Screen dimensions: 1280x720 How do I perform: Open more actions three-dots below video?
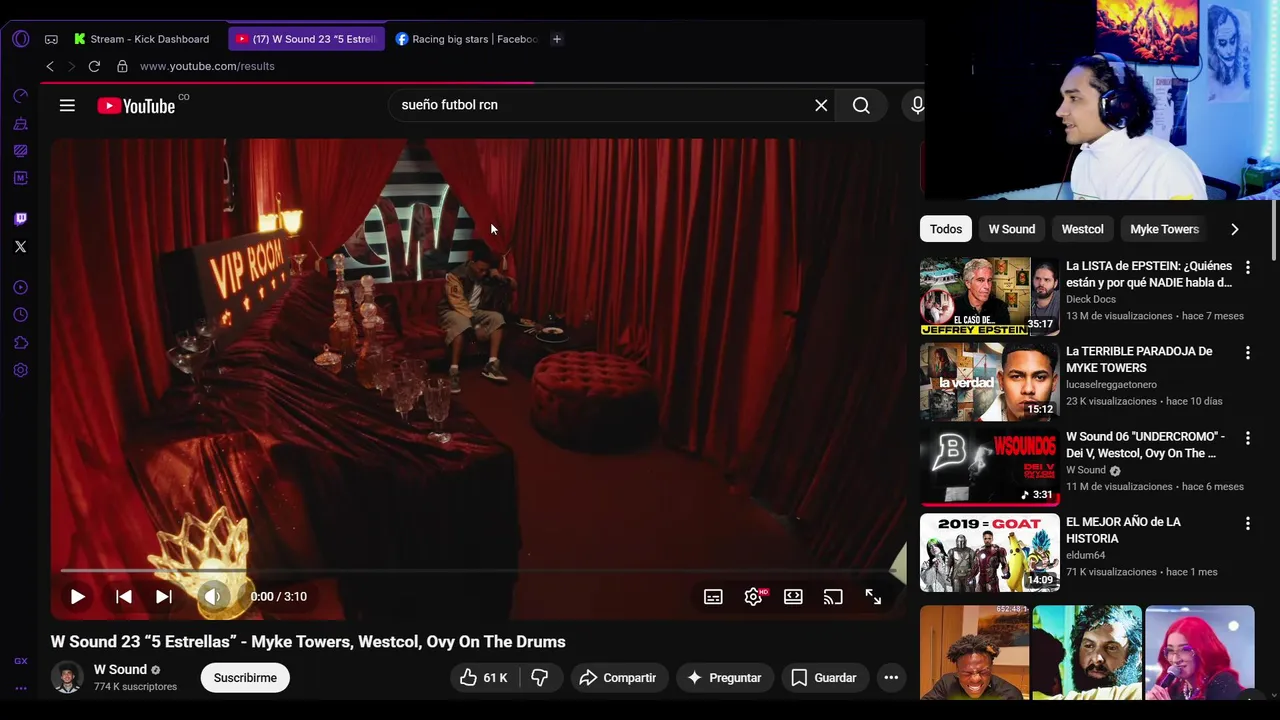click(x=891, y=678)
